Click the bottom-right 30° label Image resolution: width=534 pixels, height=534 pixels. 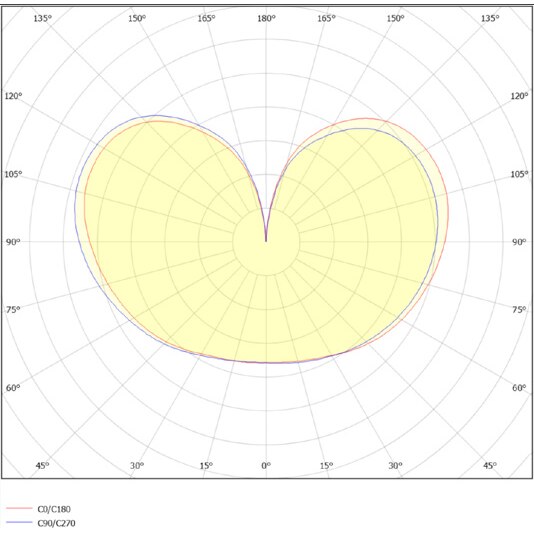point(395,465)
